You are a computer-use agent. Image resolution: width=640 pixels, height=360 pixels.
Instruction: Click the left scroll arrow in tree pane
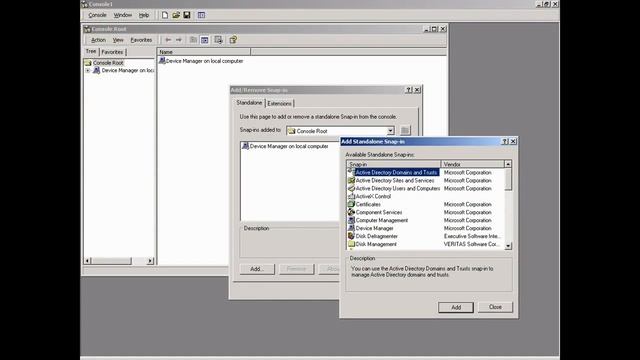[87, 261]
